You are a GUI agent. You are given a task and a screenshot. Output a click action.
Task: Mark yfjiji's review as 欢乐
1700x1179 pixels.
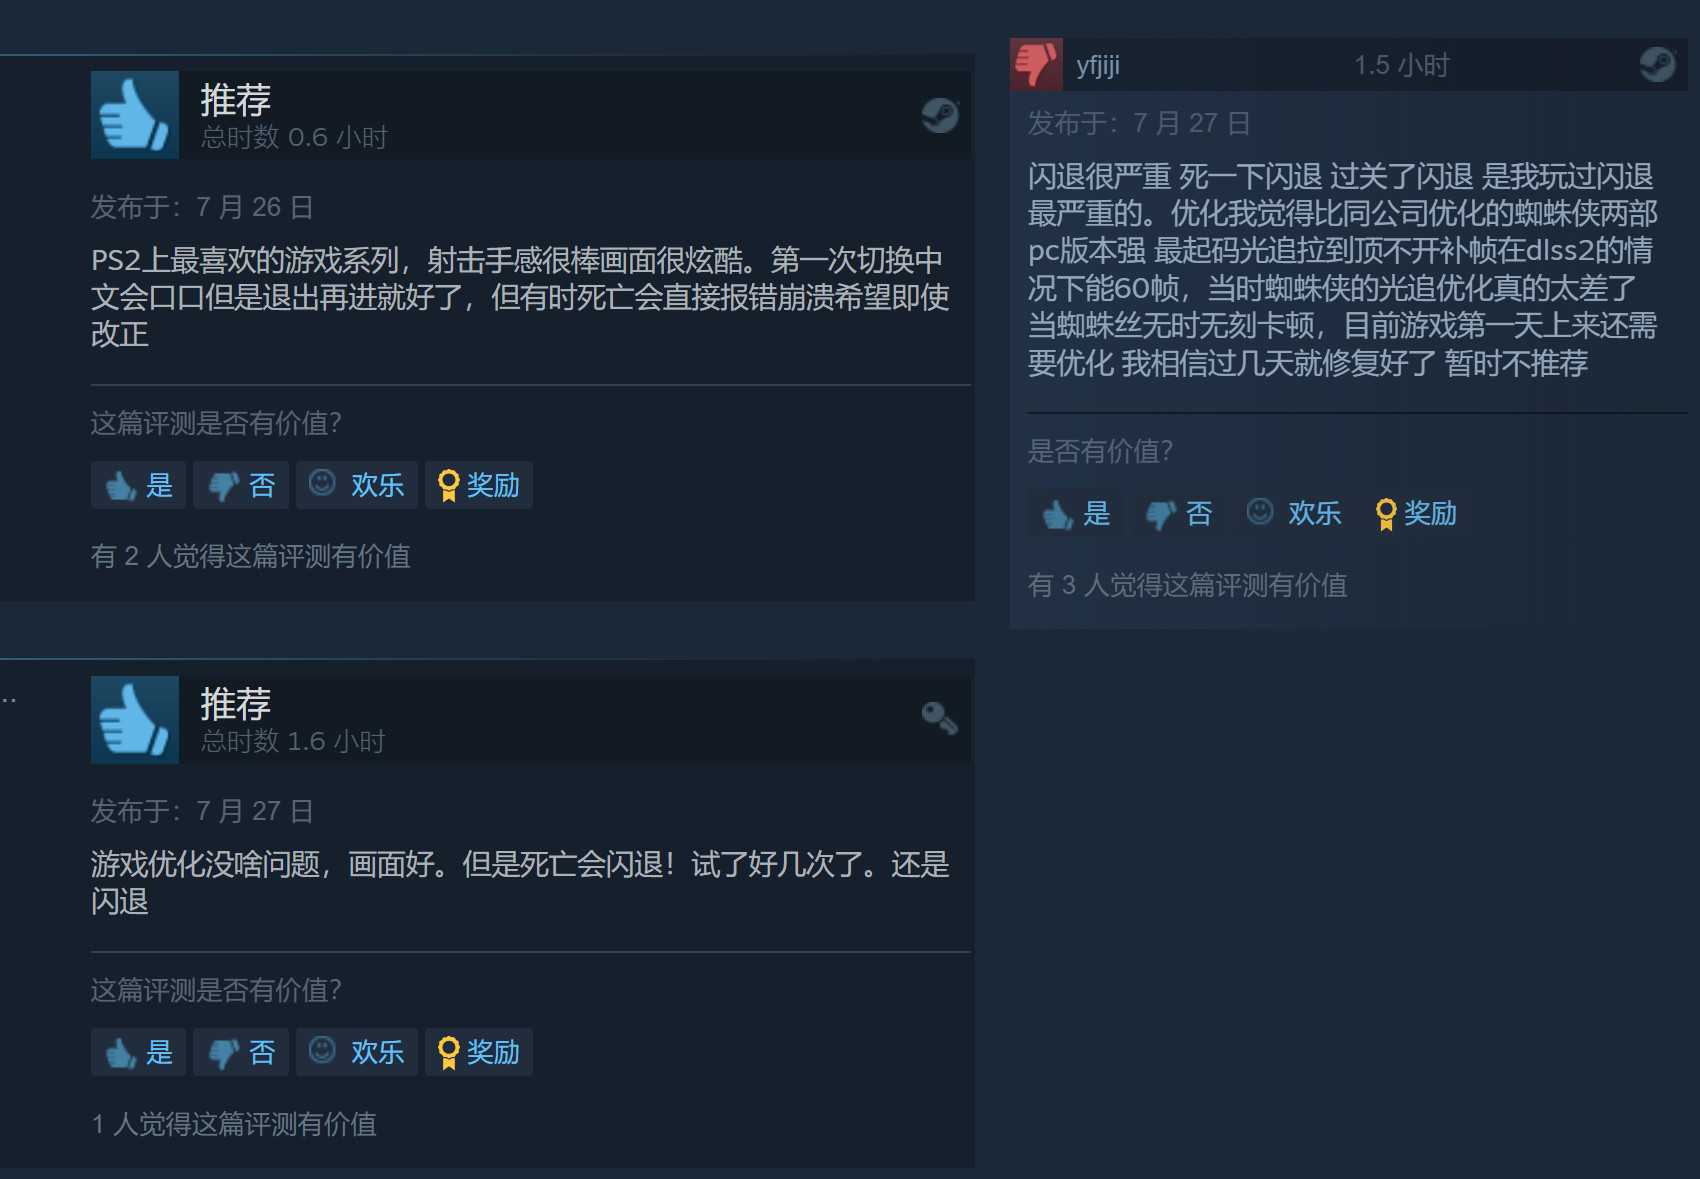pos(1294,514)
